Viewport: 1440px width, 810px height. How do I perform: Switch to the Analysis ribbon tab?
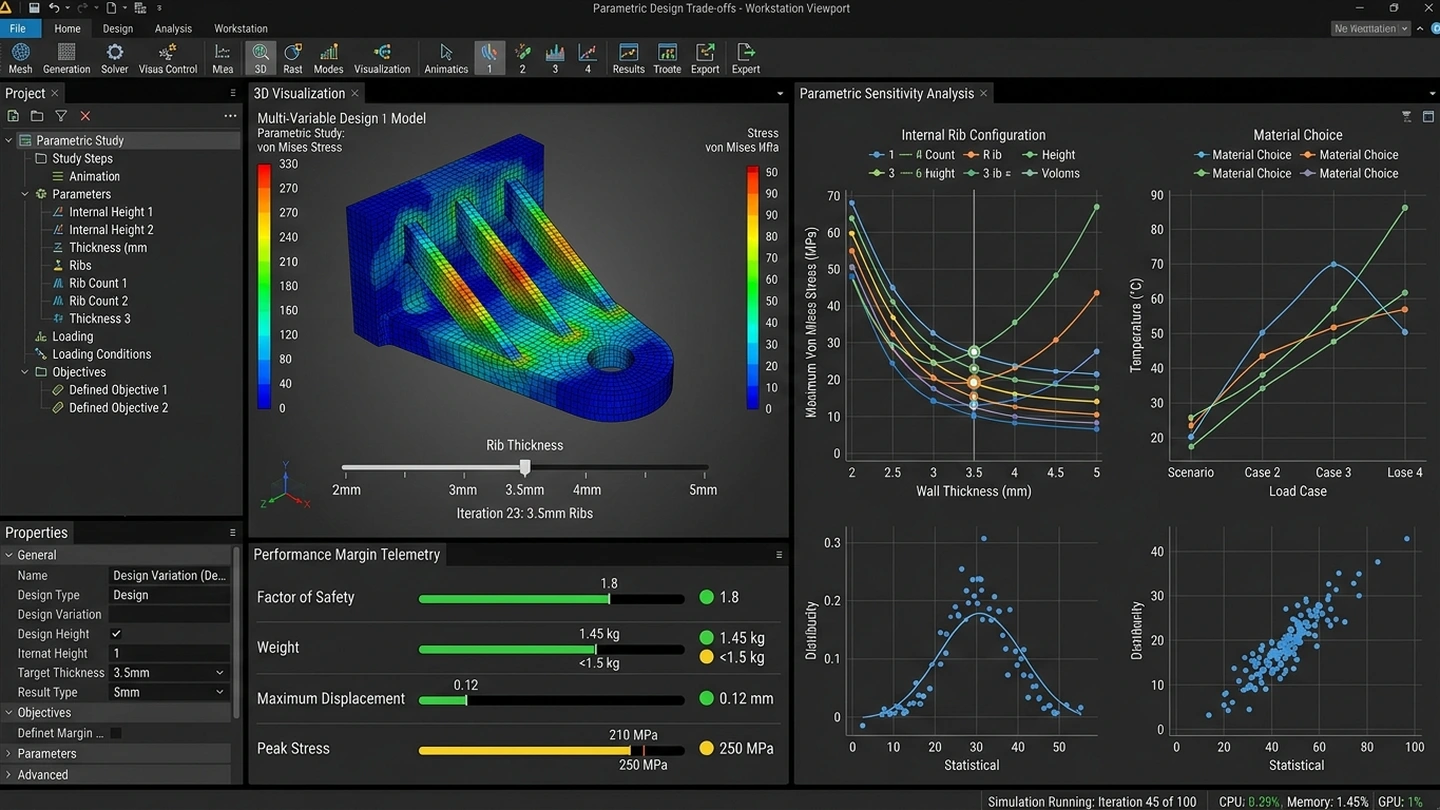(x=173, y=29)
